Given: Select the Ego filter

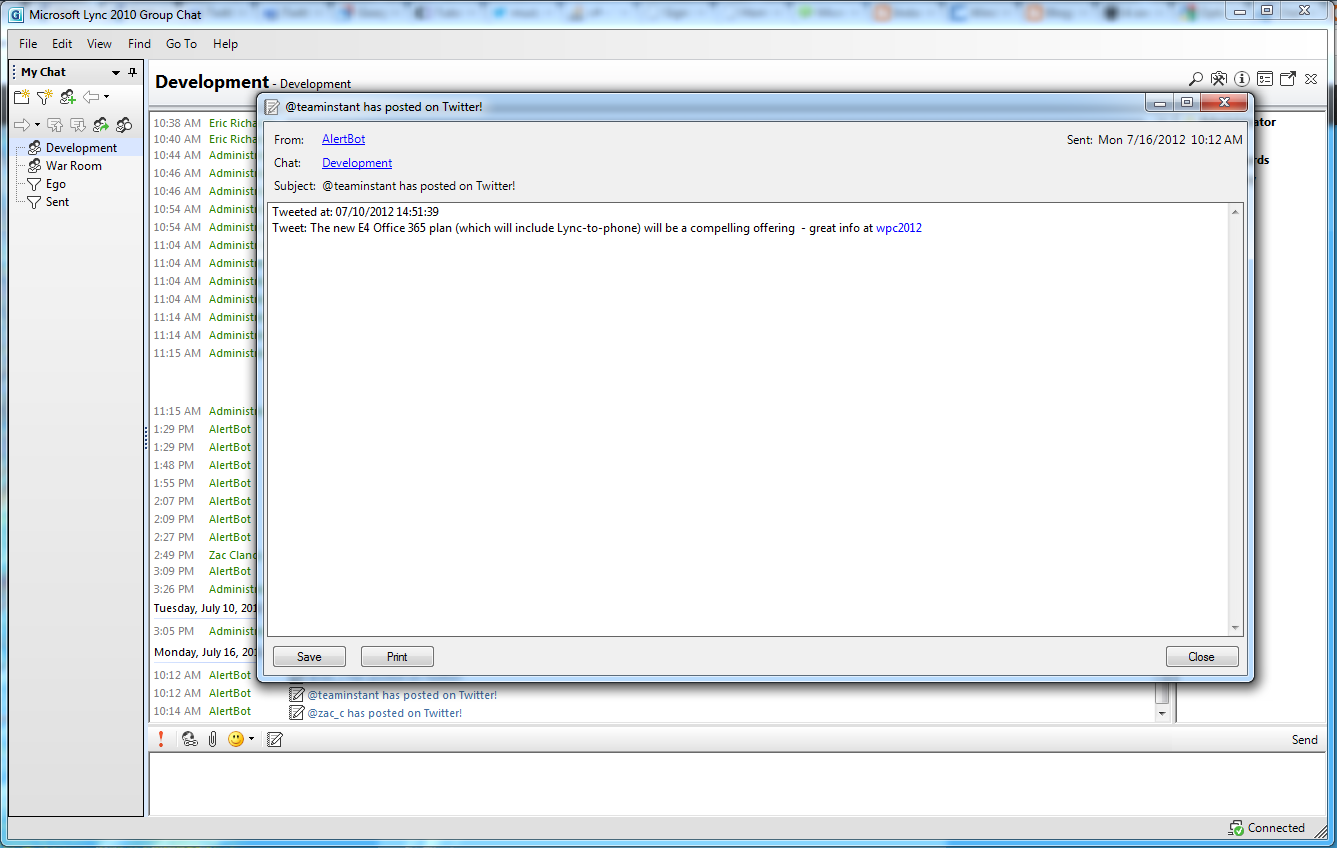Looking at the screenshot, I should click(56, 184).
